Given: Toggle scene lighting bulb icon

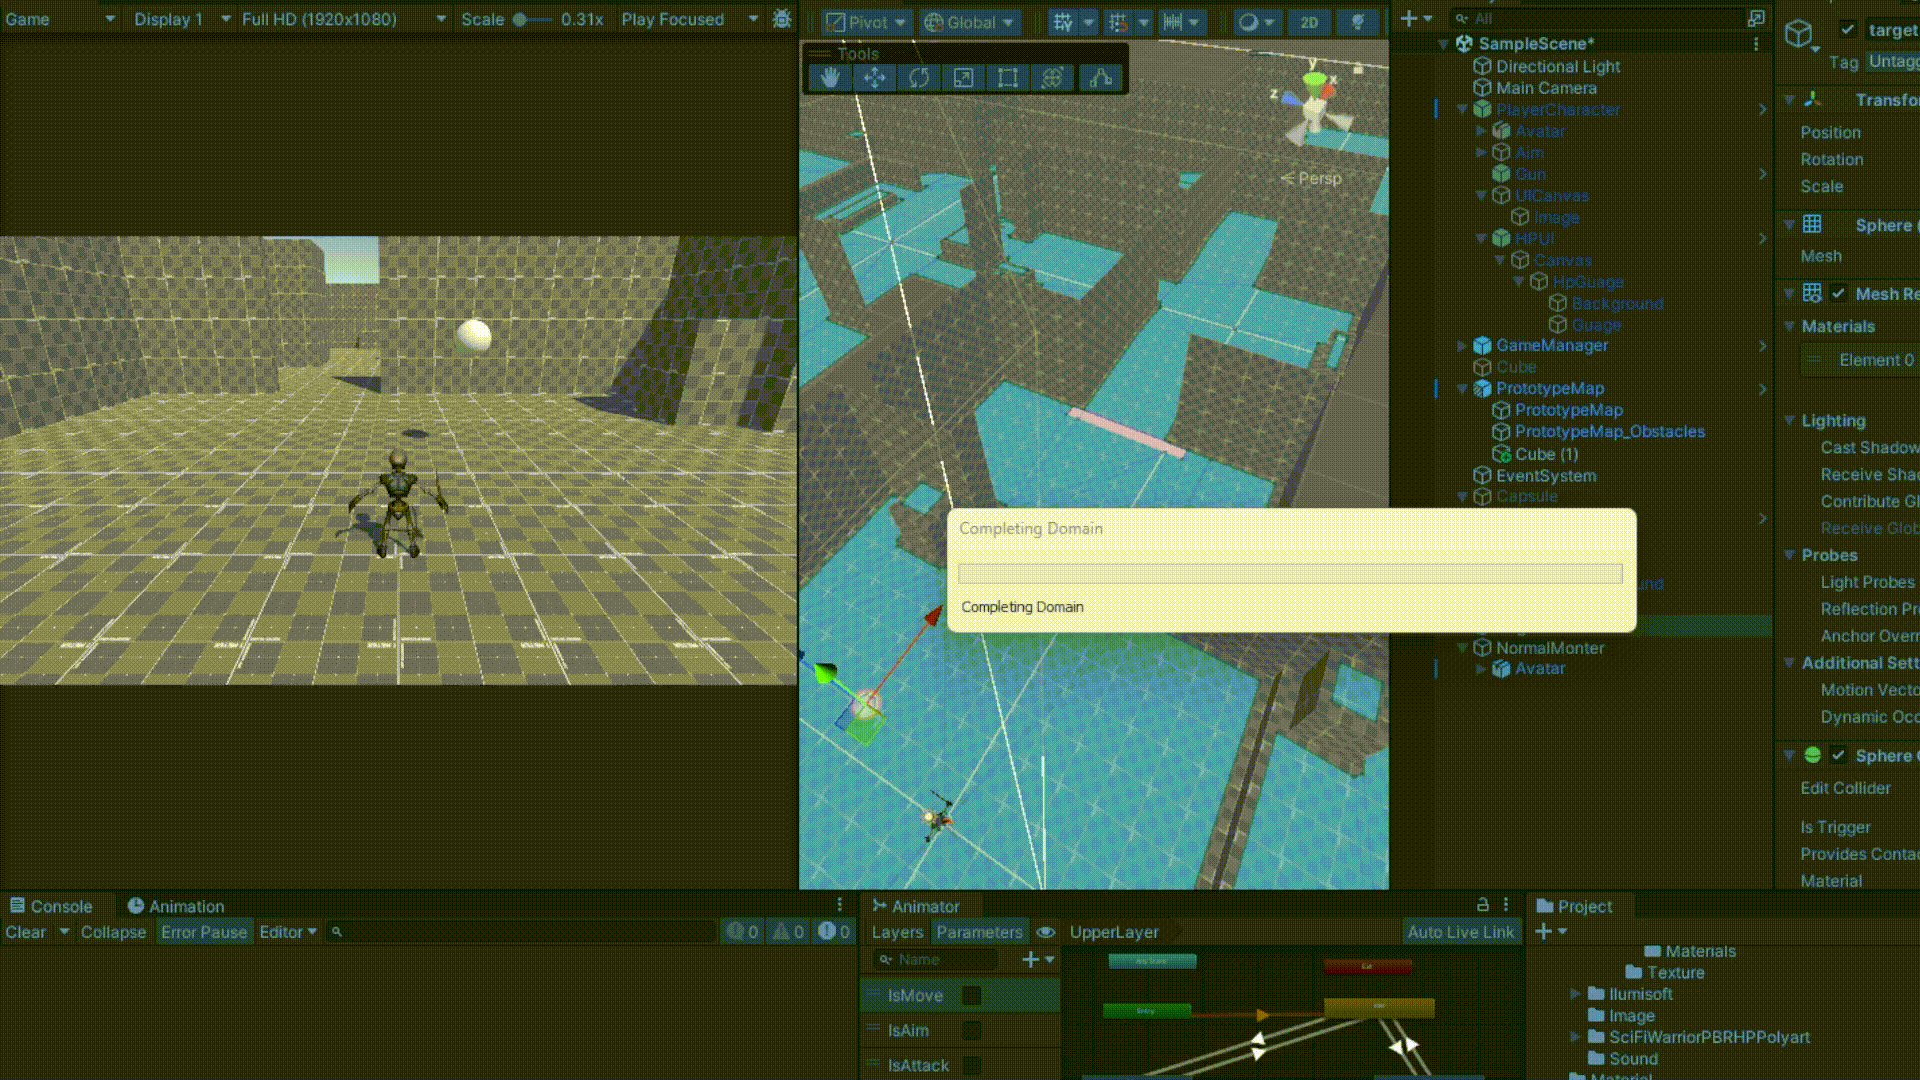Looking at the screenshot, I should tap(1358, 22).
